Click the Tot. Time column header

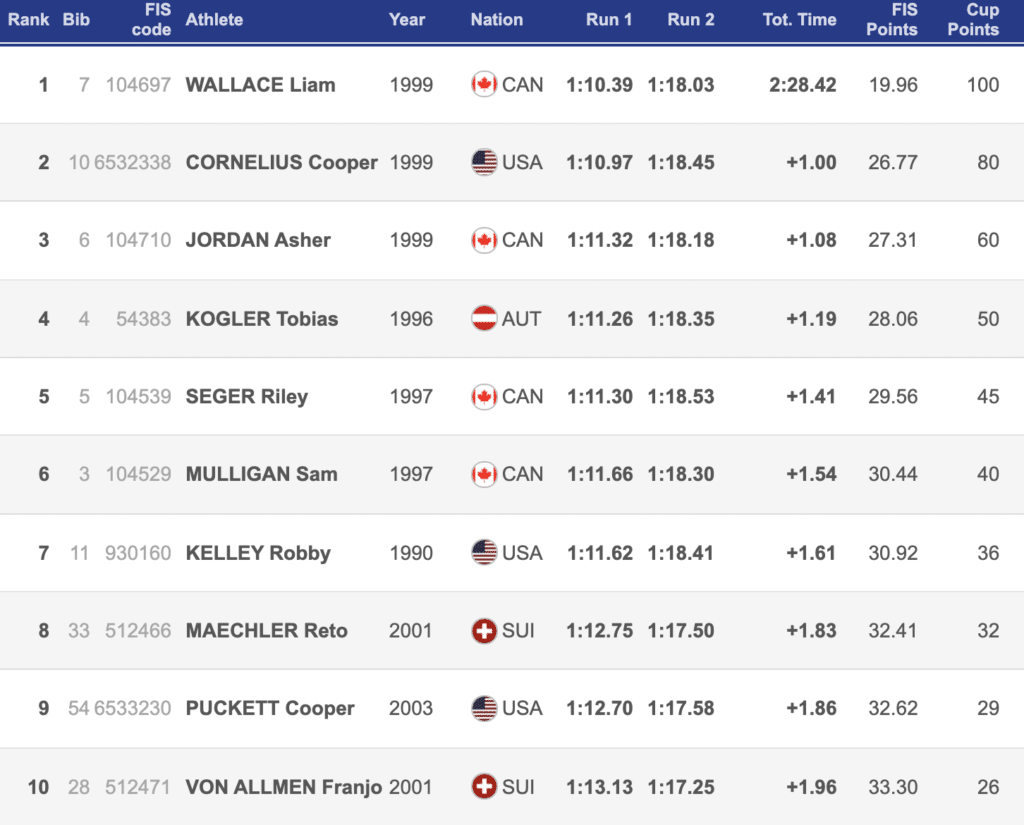coord(799,20)
